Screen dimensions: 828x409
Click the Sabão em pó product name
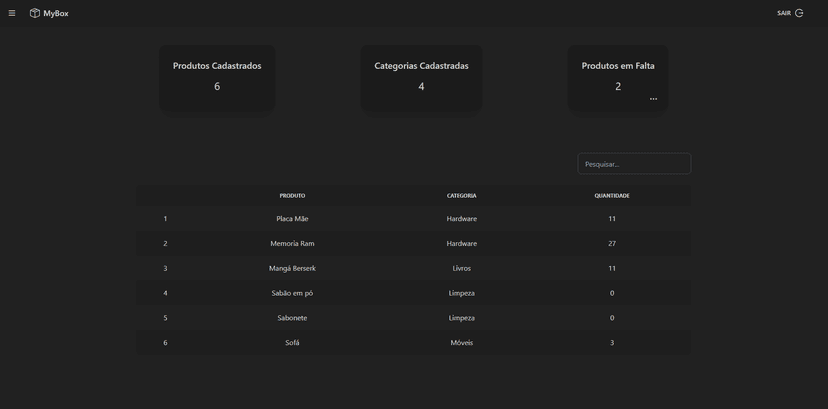click(x=292, y=293)
